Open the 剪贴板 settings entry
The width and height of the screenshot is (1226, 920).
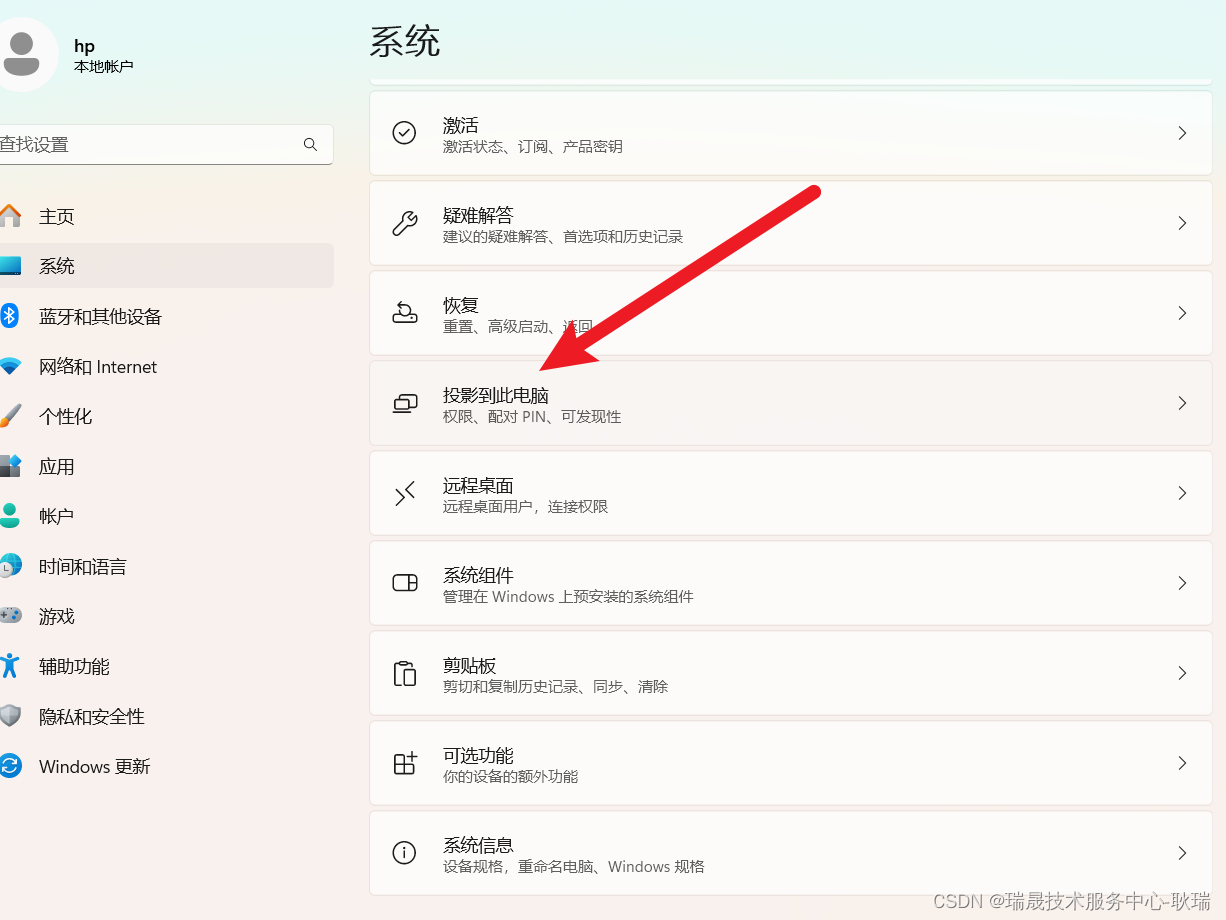[791, 673]
